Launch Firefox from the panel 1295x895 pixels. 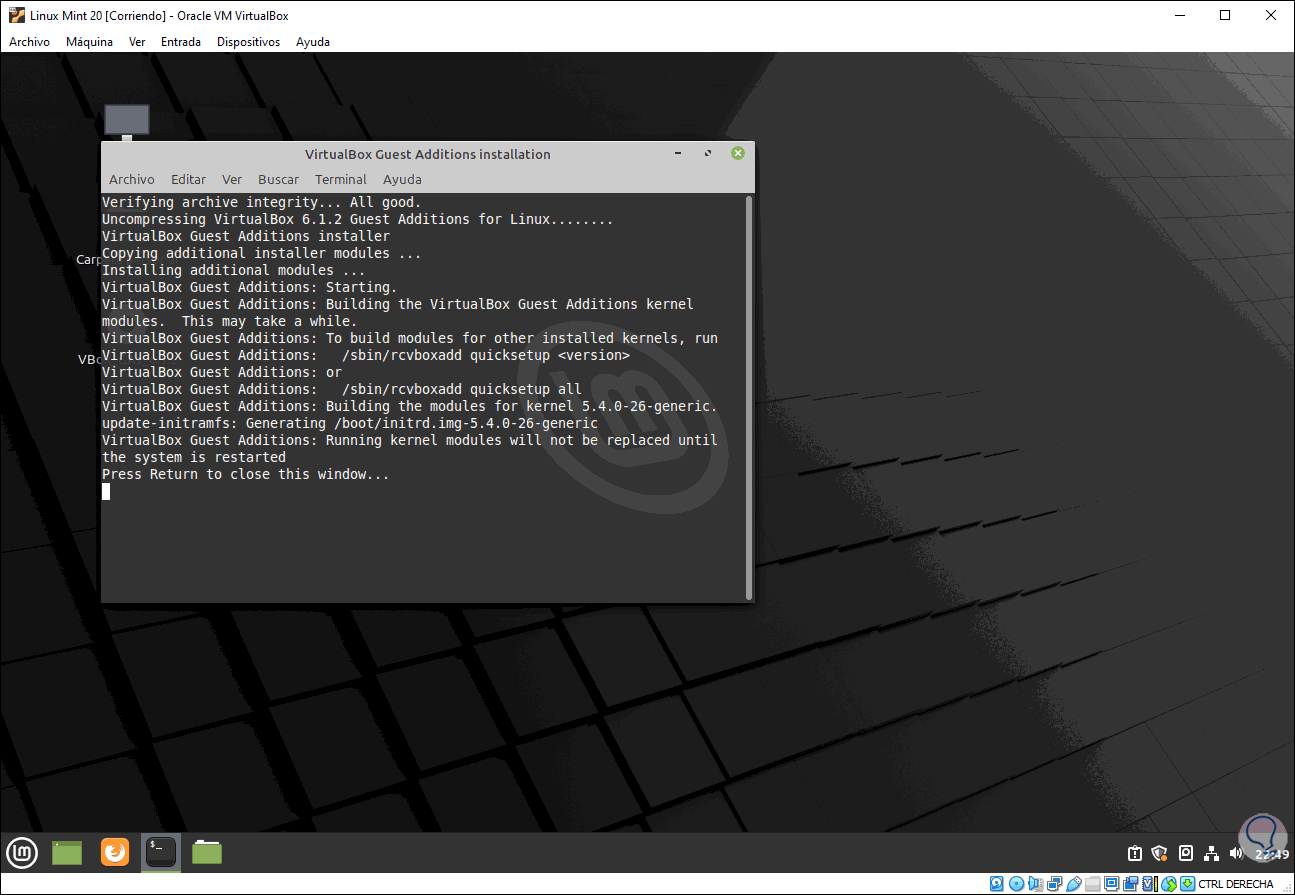[x=115, y=852]
